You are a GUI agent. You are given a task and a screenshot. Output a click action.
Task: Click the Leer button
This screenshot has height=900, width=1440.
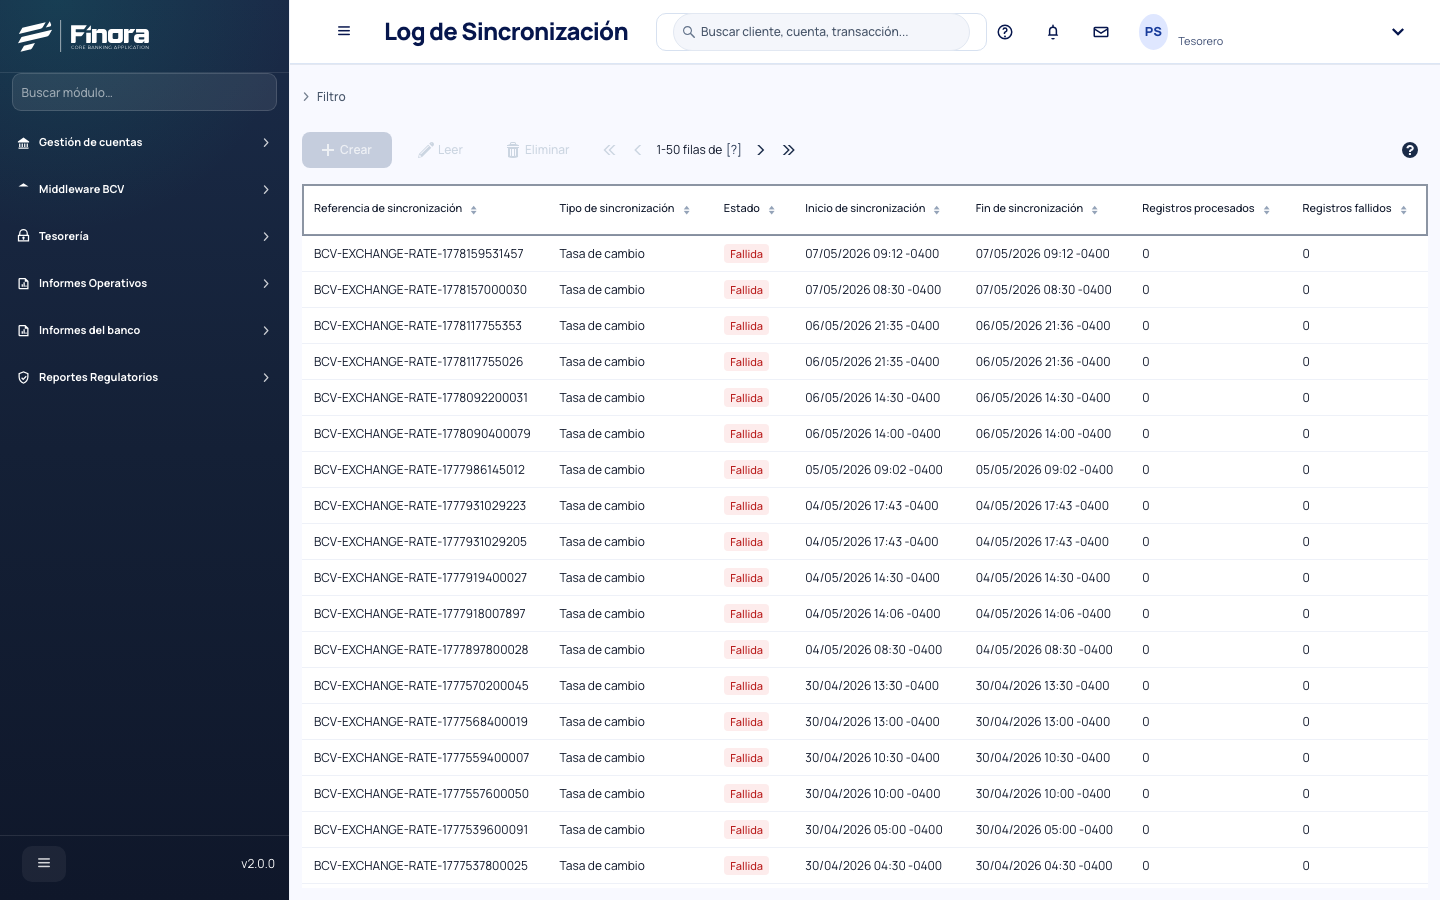click(441, 150)
